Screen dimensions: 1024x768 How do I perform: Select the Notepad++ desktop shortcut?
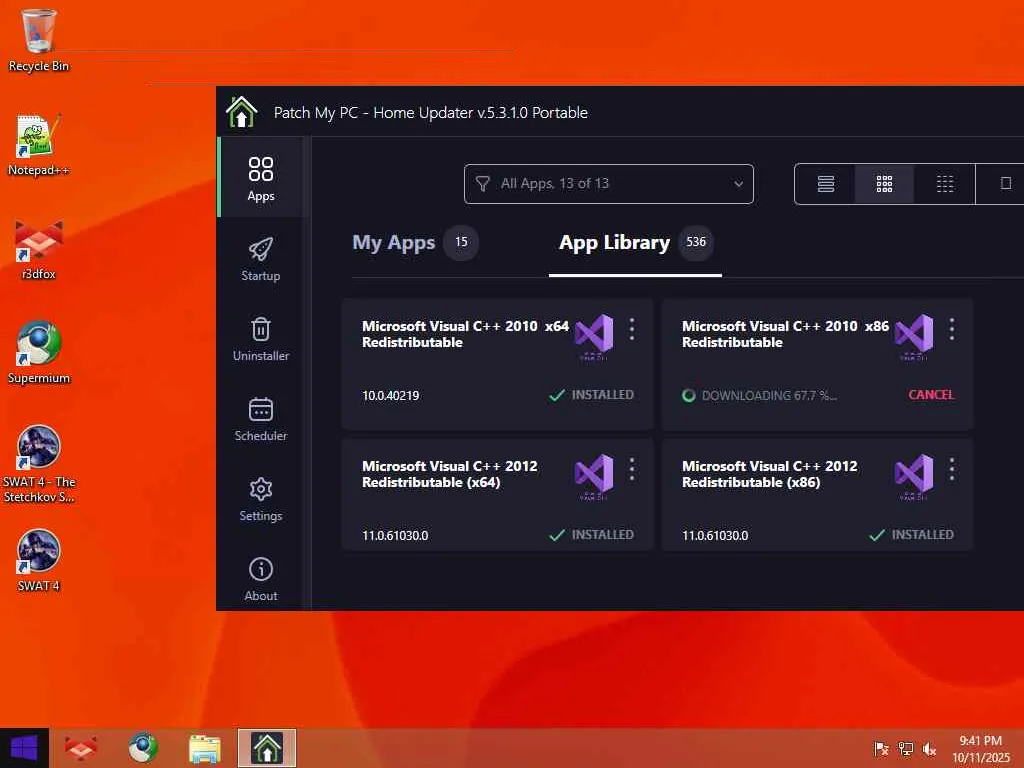(x=39, y=144)
